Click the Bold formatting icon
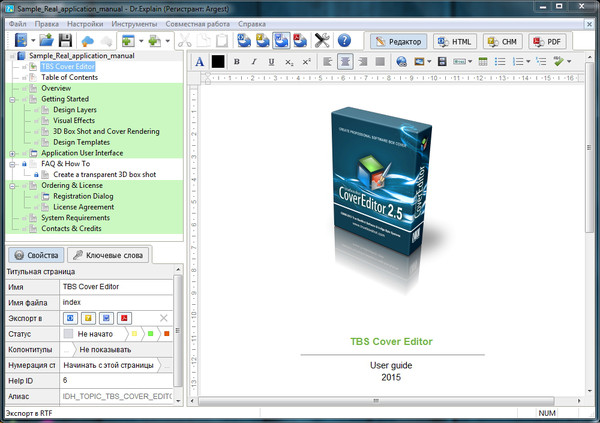This screenshot has width=600, height=423. click(x=237, y=62)
